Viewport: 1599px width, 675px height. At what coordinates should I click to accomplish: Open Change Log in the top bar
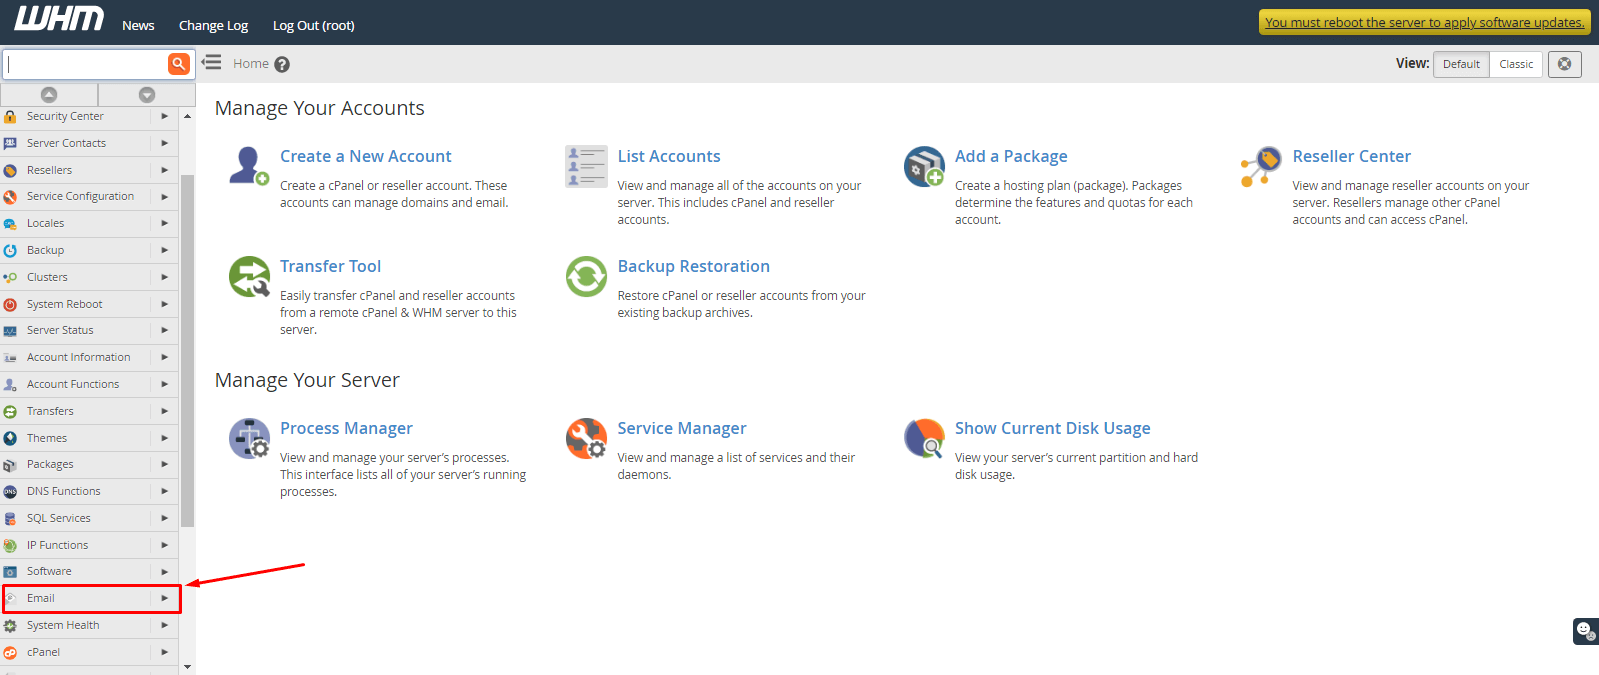coord(213,25)
